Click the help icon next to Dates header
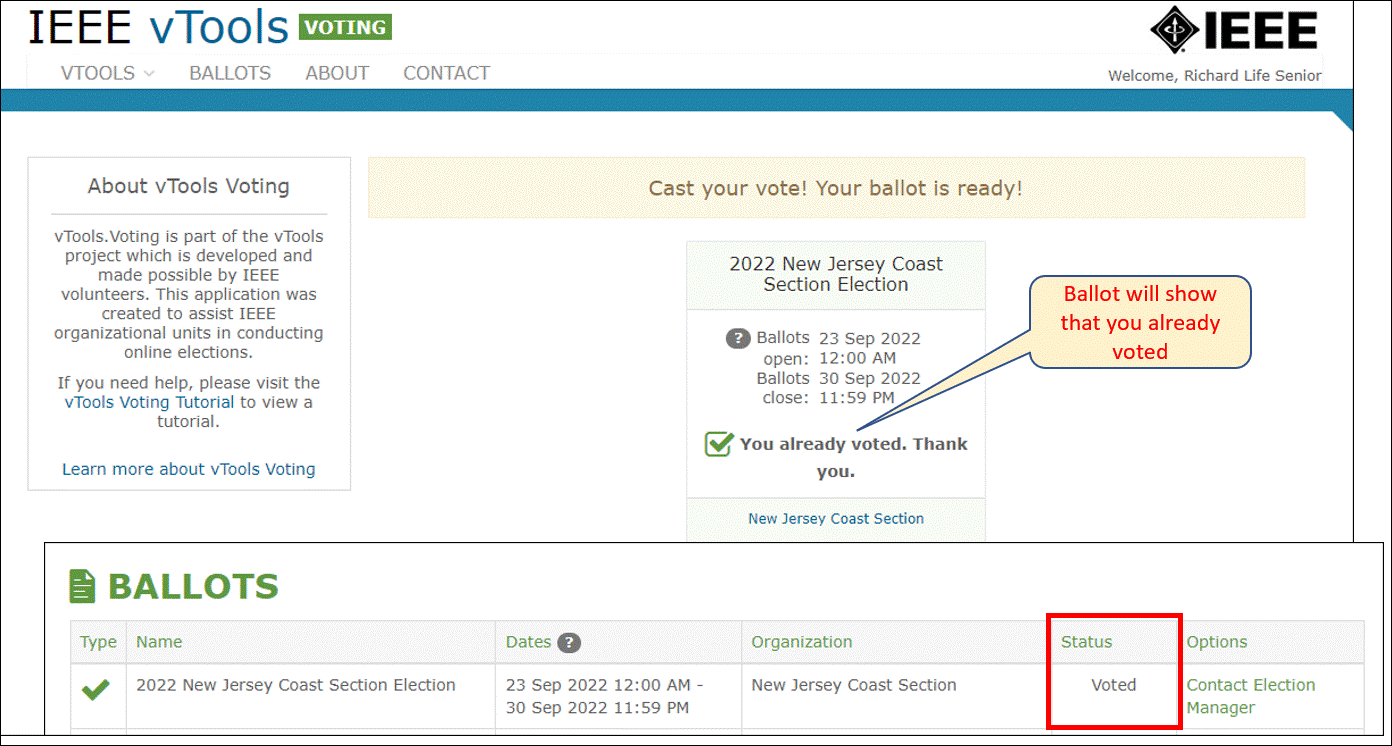1392x746 pixels. click(569, 642)
